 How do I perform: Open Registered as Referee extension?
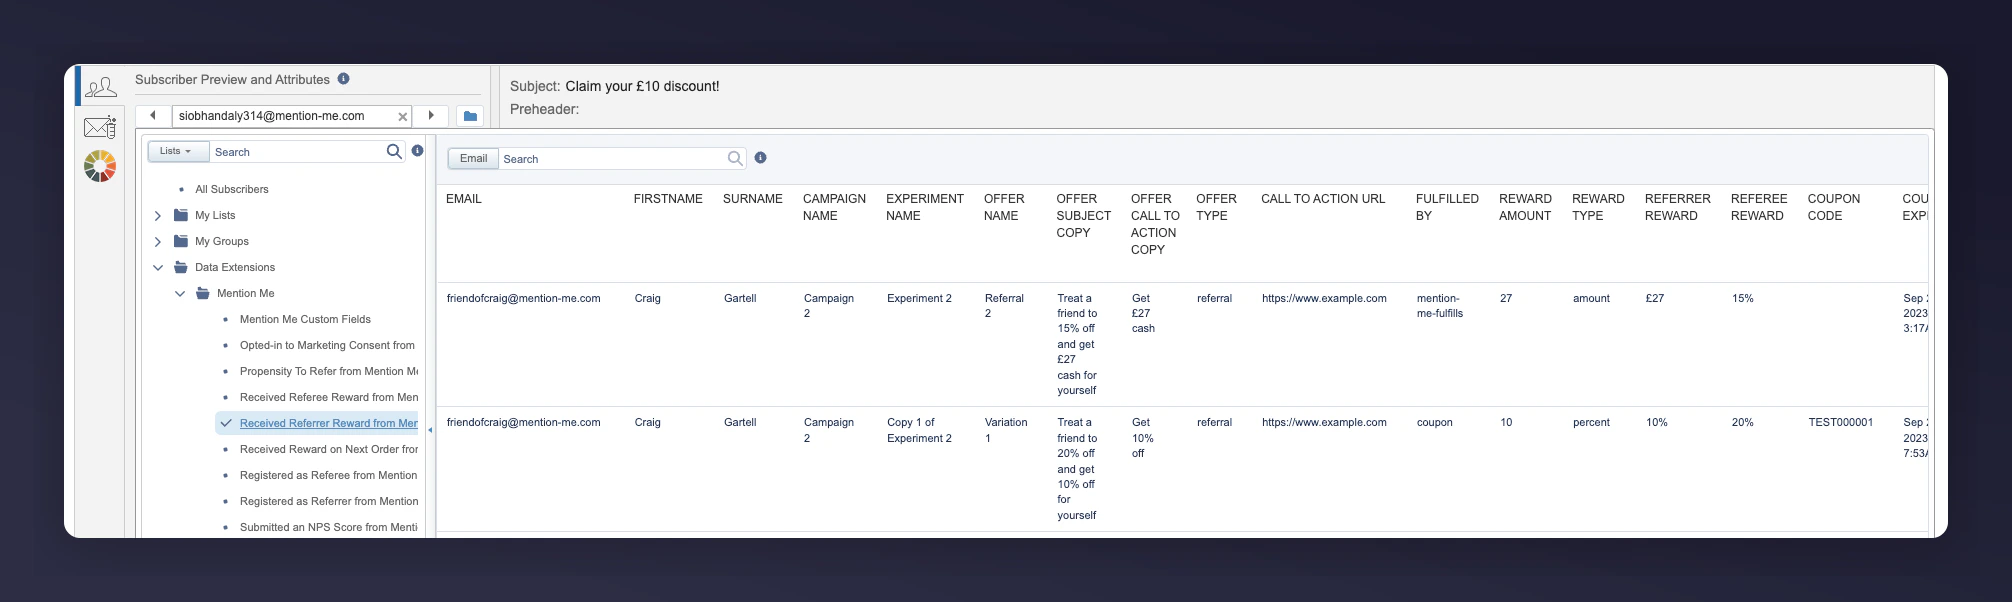[328, 475]
